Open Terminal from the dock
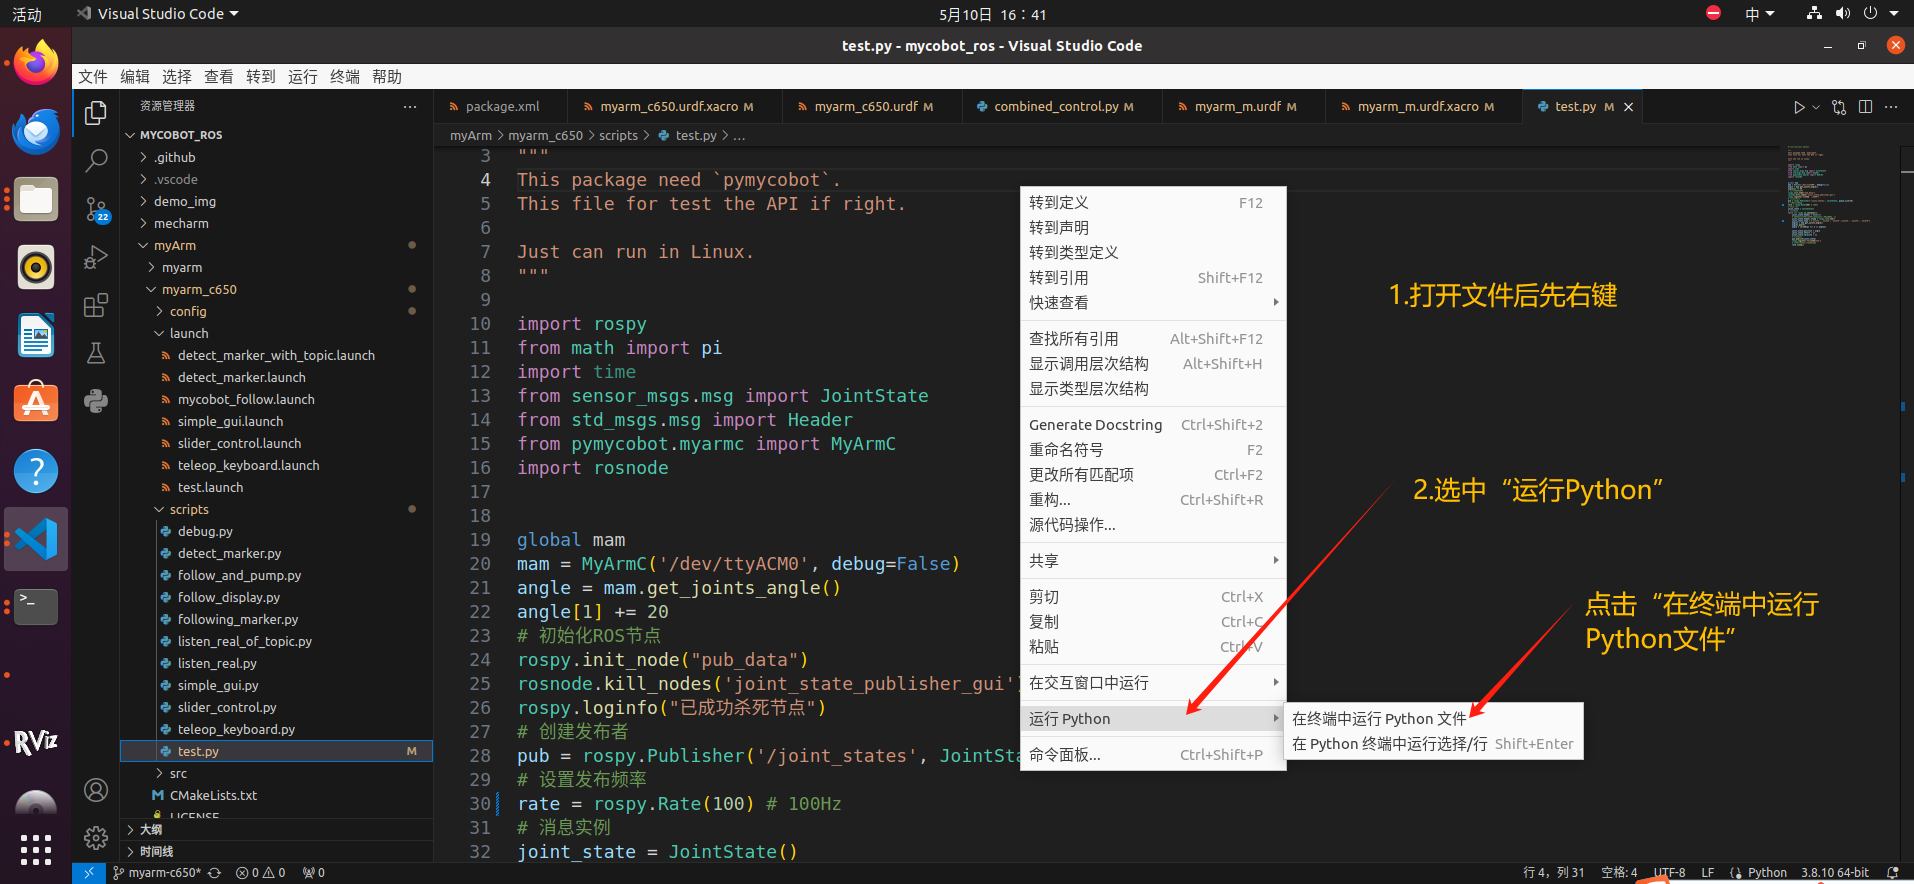This screenshot has height=884, width=1914. 36,607
